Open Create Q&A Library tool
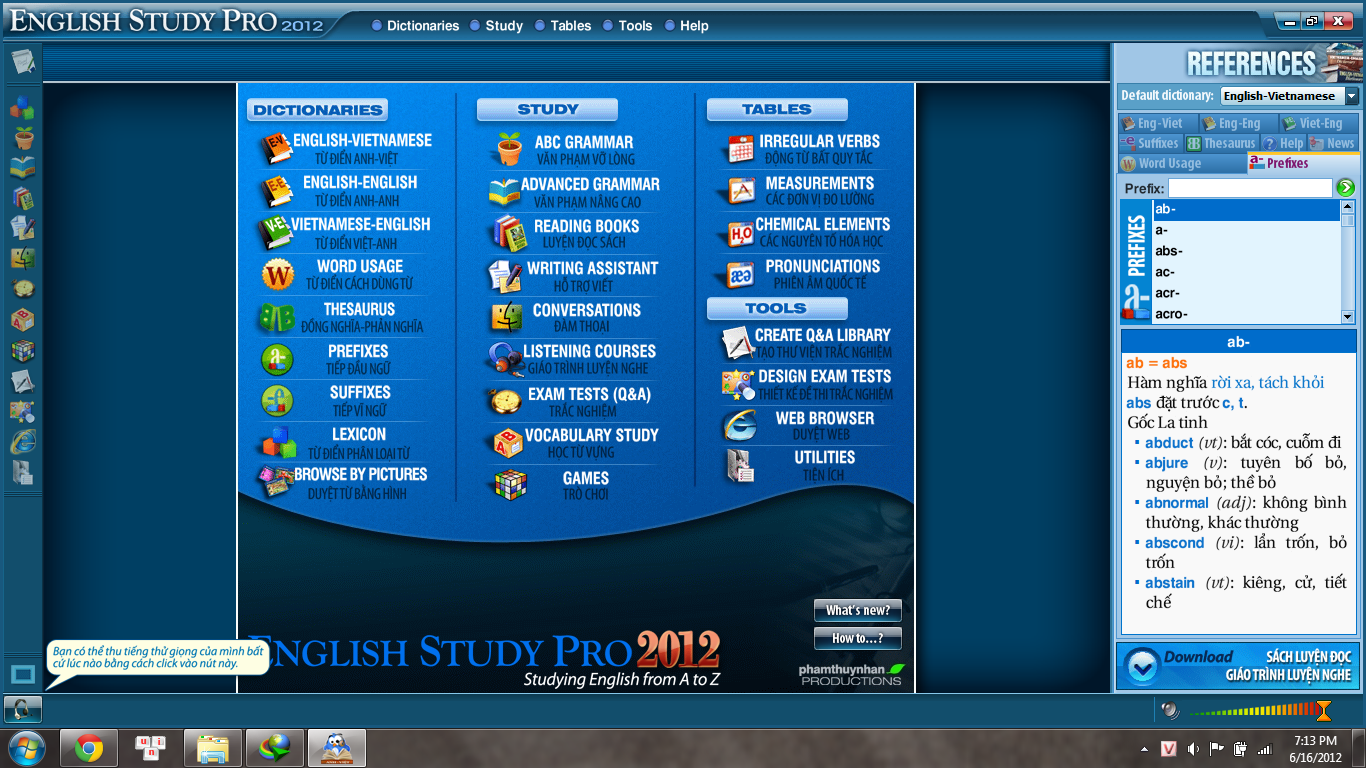The image size is (1366, 768). pyautogui.click(x=806, y=343)
